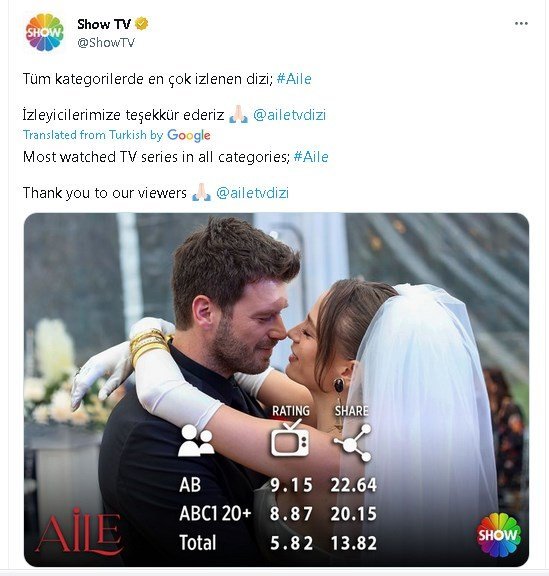Click the Google logo in translation note
Viewport: 549px width, 576px height.
(189, 136)
